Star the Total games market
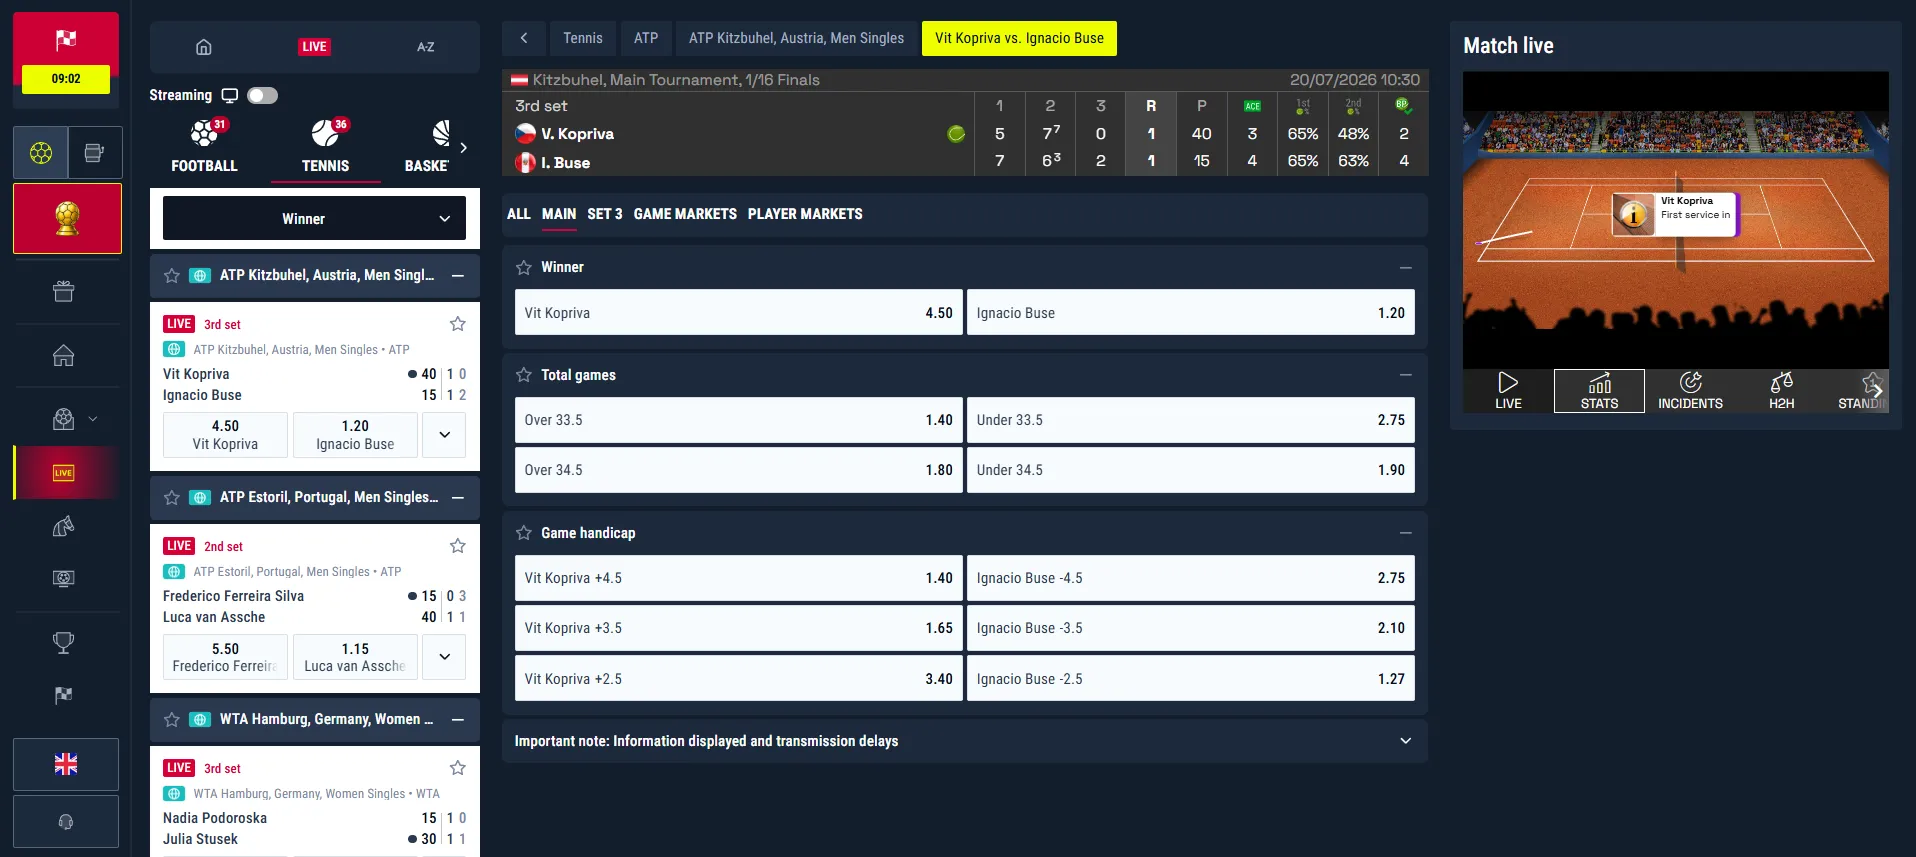This screenshot has width=1916, height=857. 524,375
